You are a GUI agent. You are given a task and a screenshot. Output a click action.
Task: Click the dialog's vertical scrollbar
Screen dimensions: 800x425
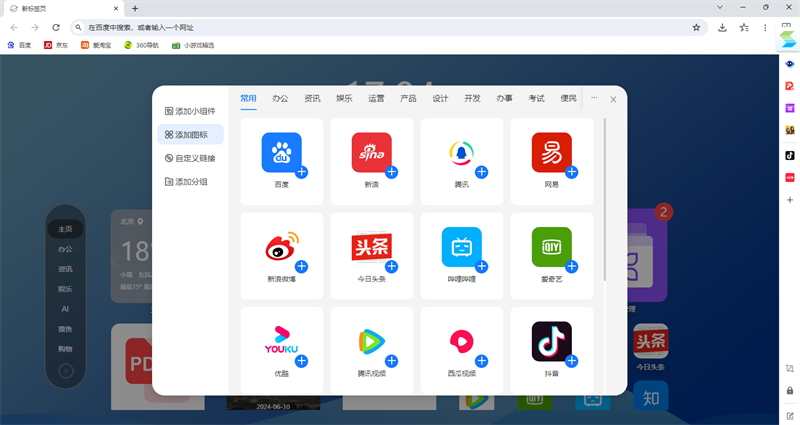click(x=605, y=199)
